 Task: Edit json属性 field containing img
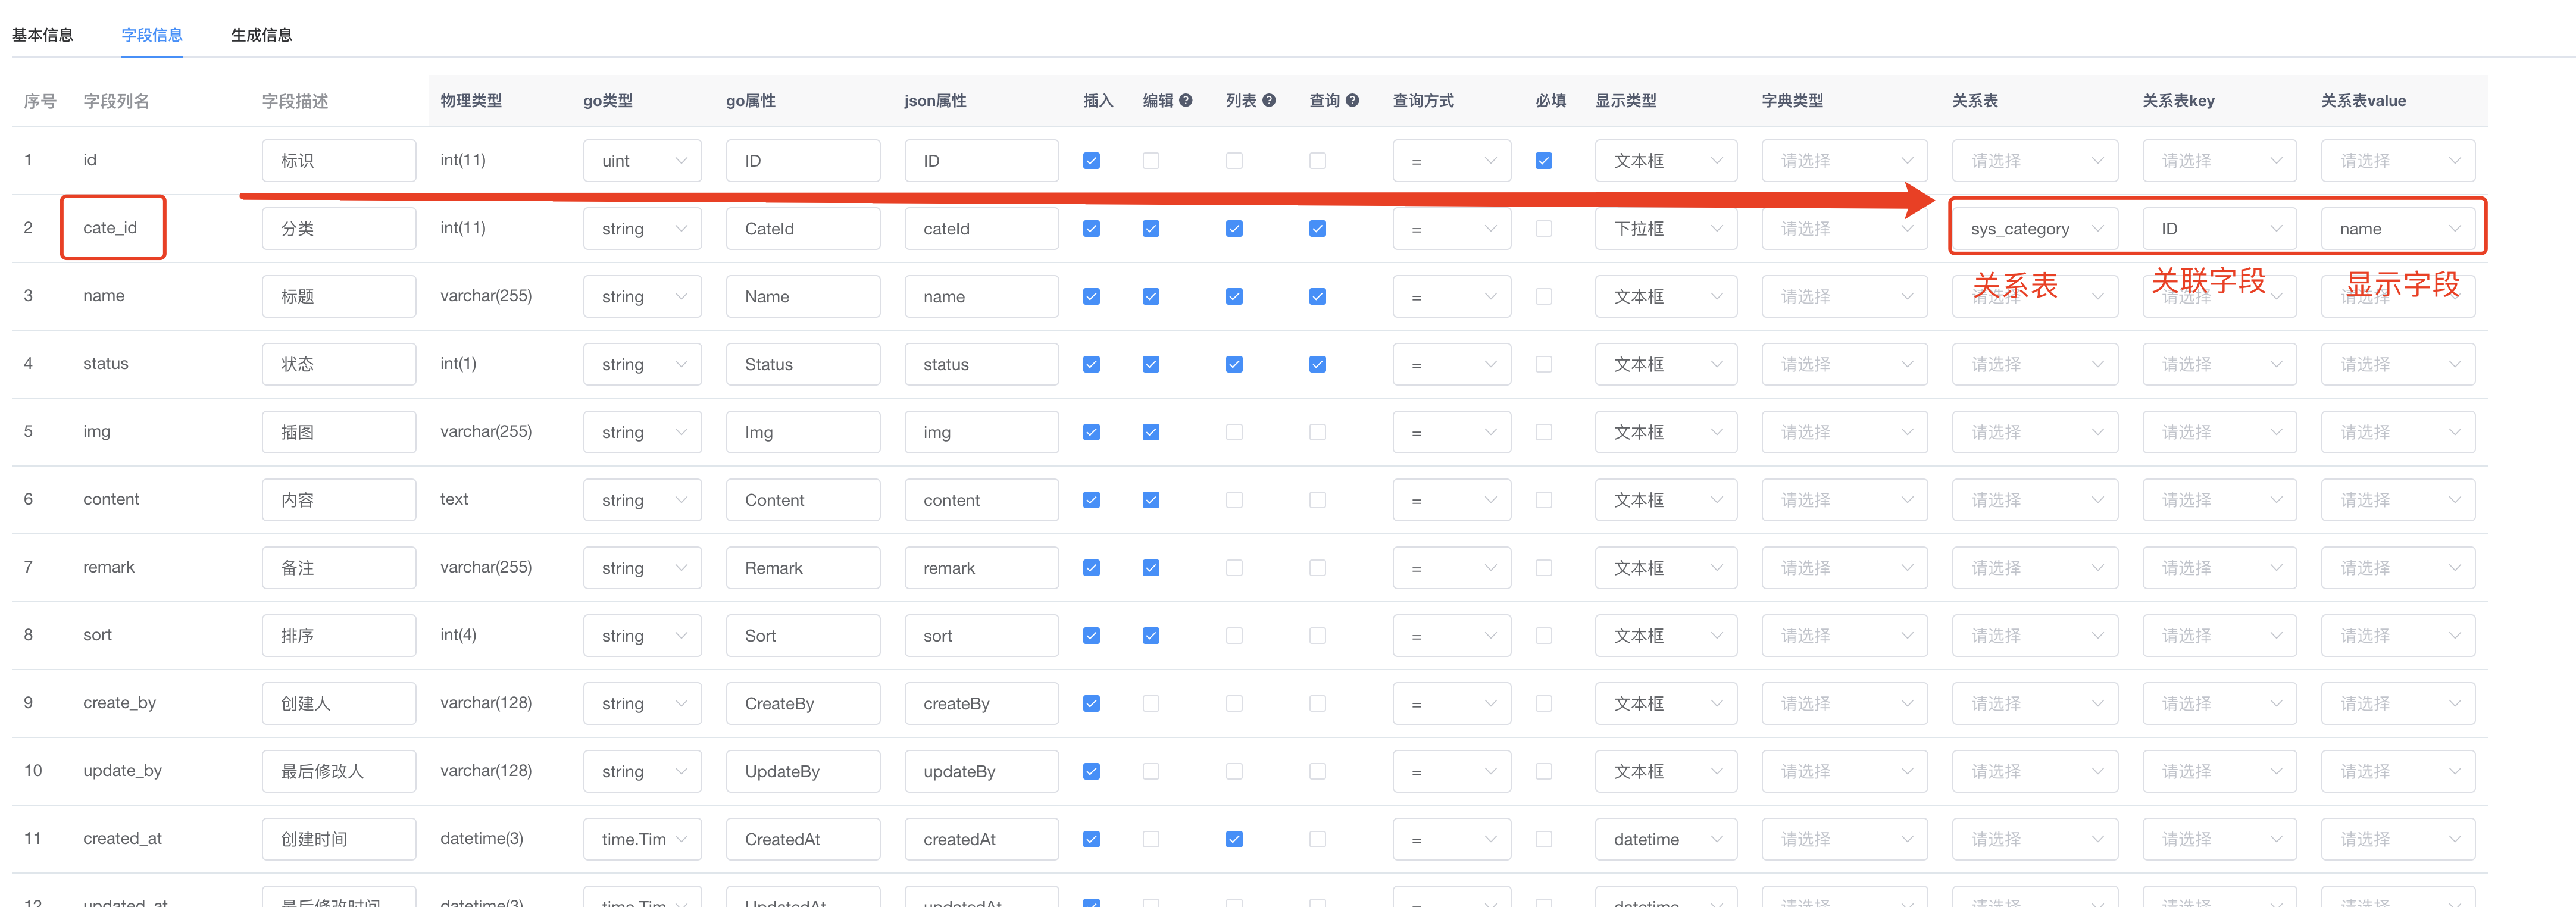coord(981,432)
